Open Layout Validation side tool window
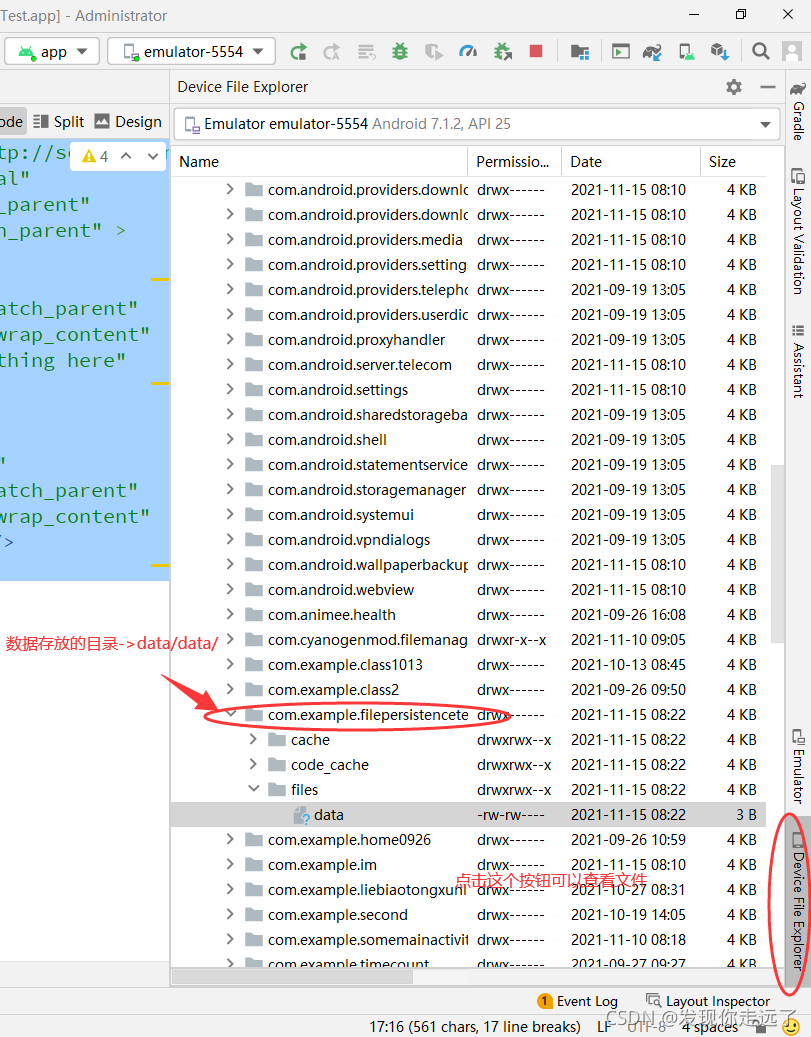Screen dimensions: 811x1037 [x=798, y=231]
